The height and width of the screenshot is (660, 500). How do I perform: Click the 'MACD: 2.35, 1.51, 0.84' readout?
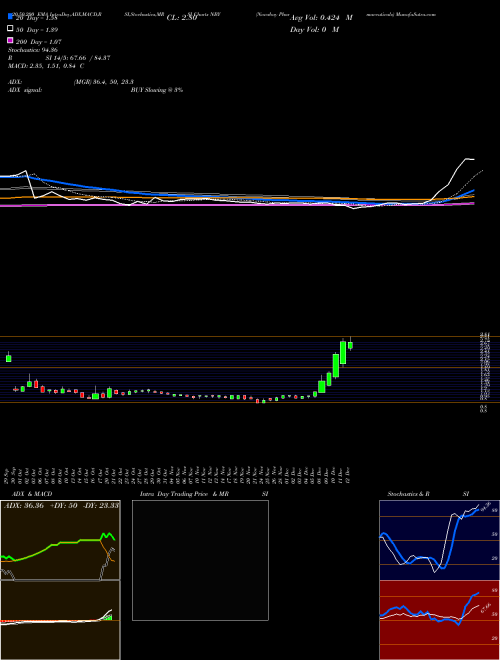pos(46,66)
